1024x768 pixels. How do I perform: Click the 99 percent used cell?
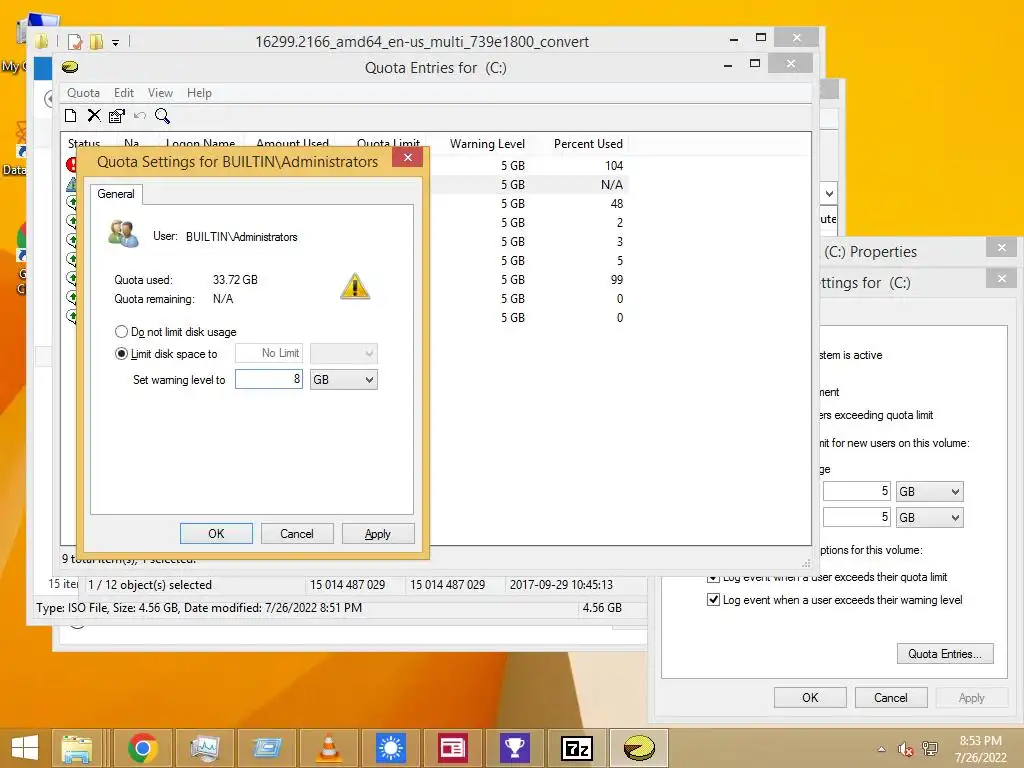coord(616,280)
